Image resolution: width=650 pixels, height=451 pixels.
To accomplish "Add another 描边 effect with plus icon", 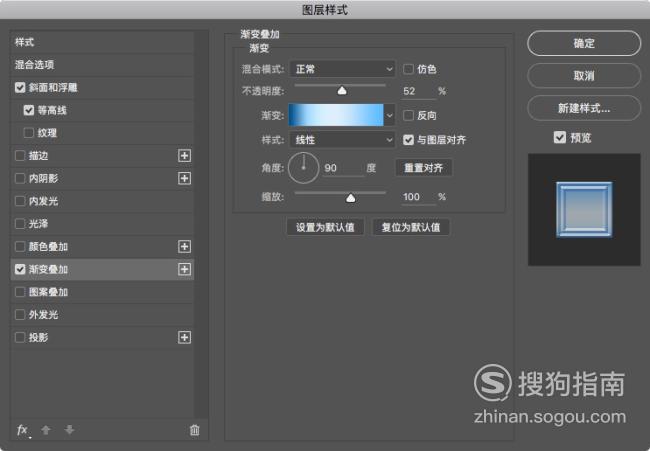I will [184, 156].
